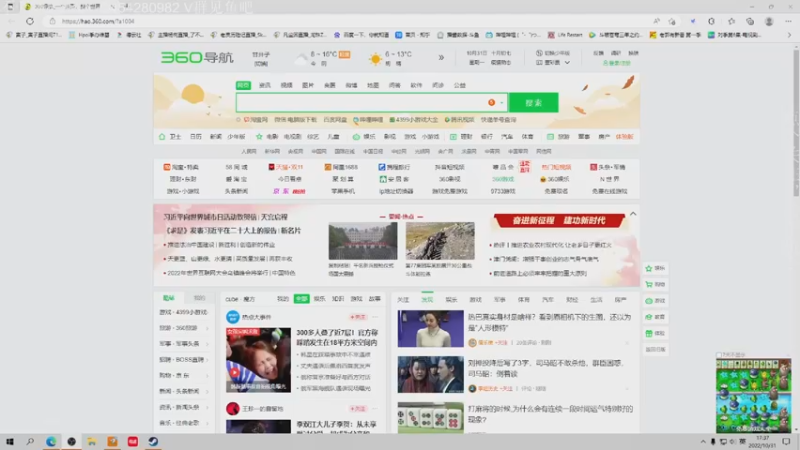The image size is (800, 450).
Task: Open more options on the 热点大事件 card
Action: (375, 317)
